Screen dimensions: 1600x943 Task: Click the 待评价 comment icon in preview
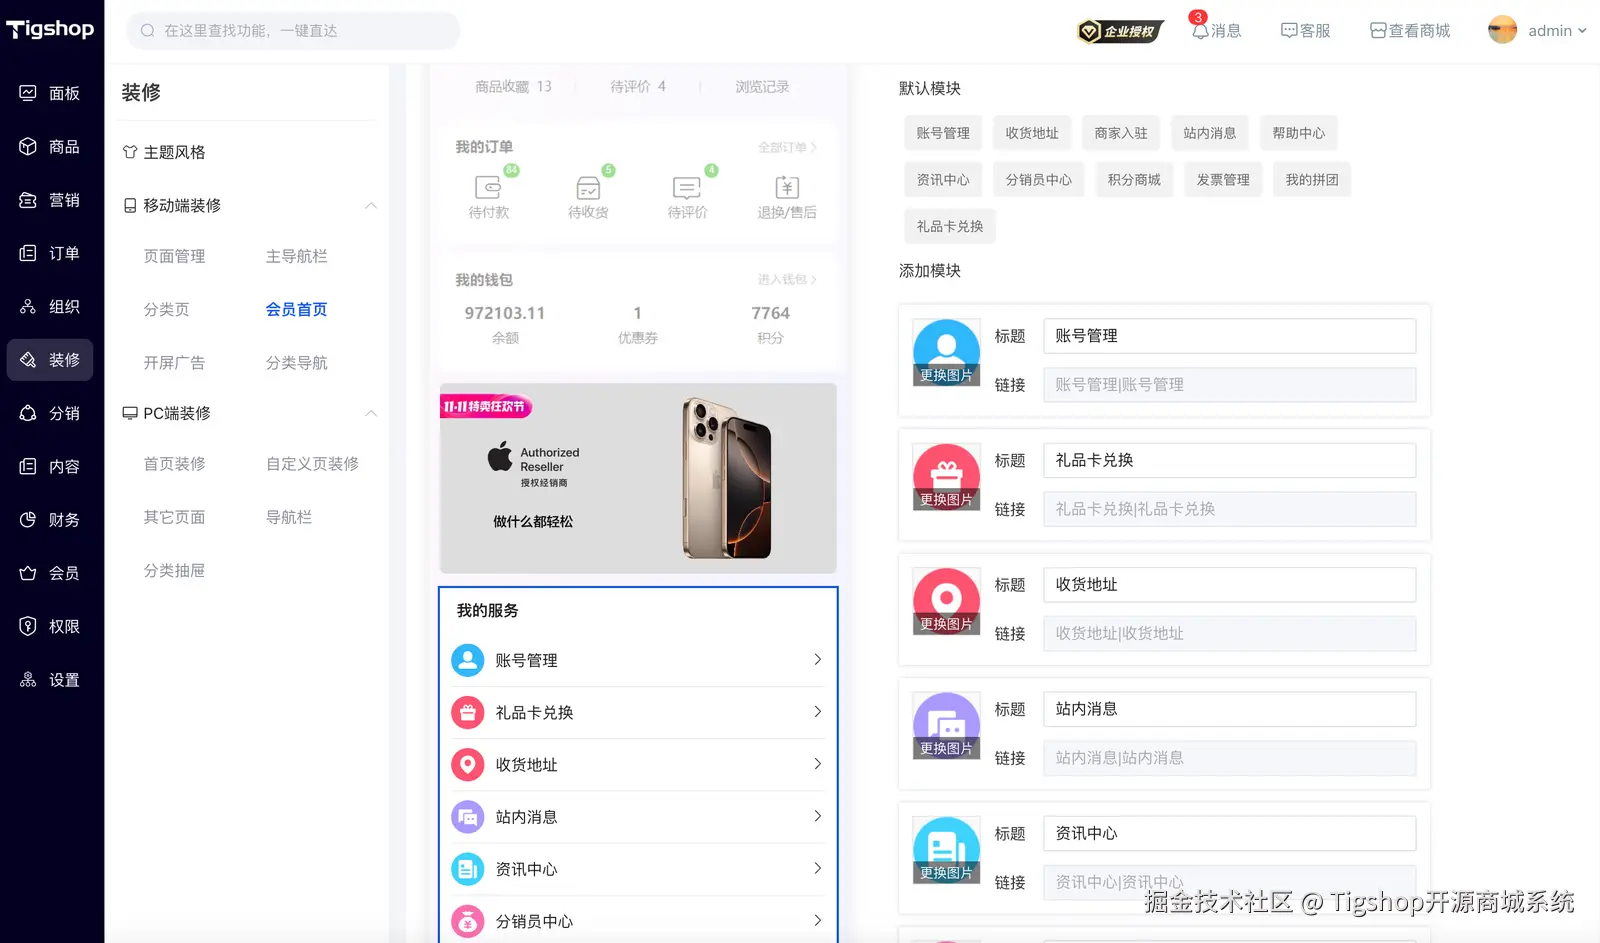point(687,187)
